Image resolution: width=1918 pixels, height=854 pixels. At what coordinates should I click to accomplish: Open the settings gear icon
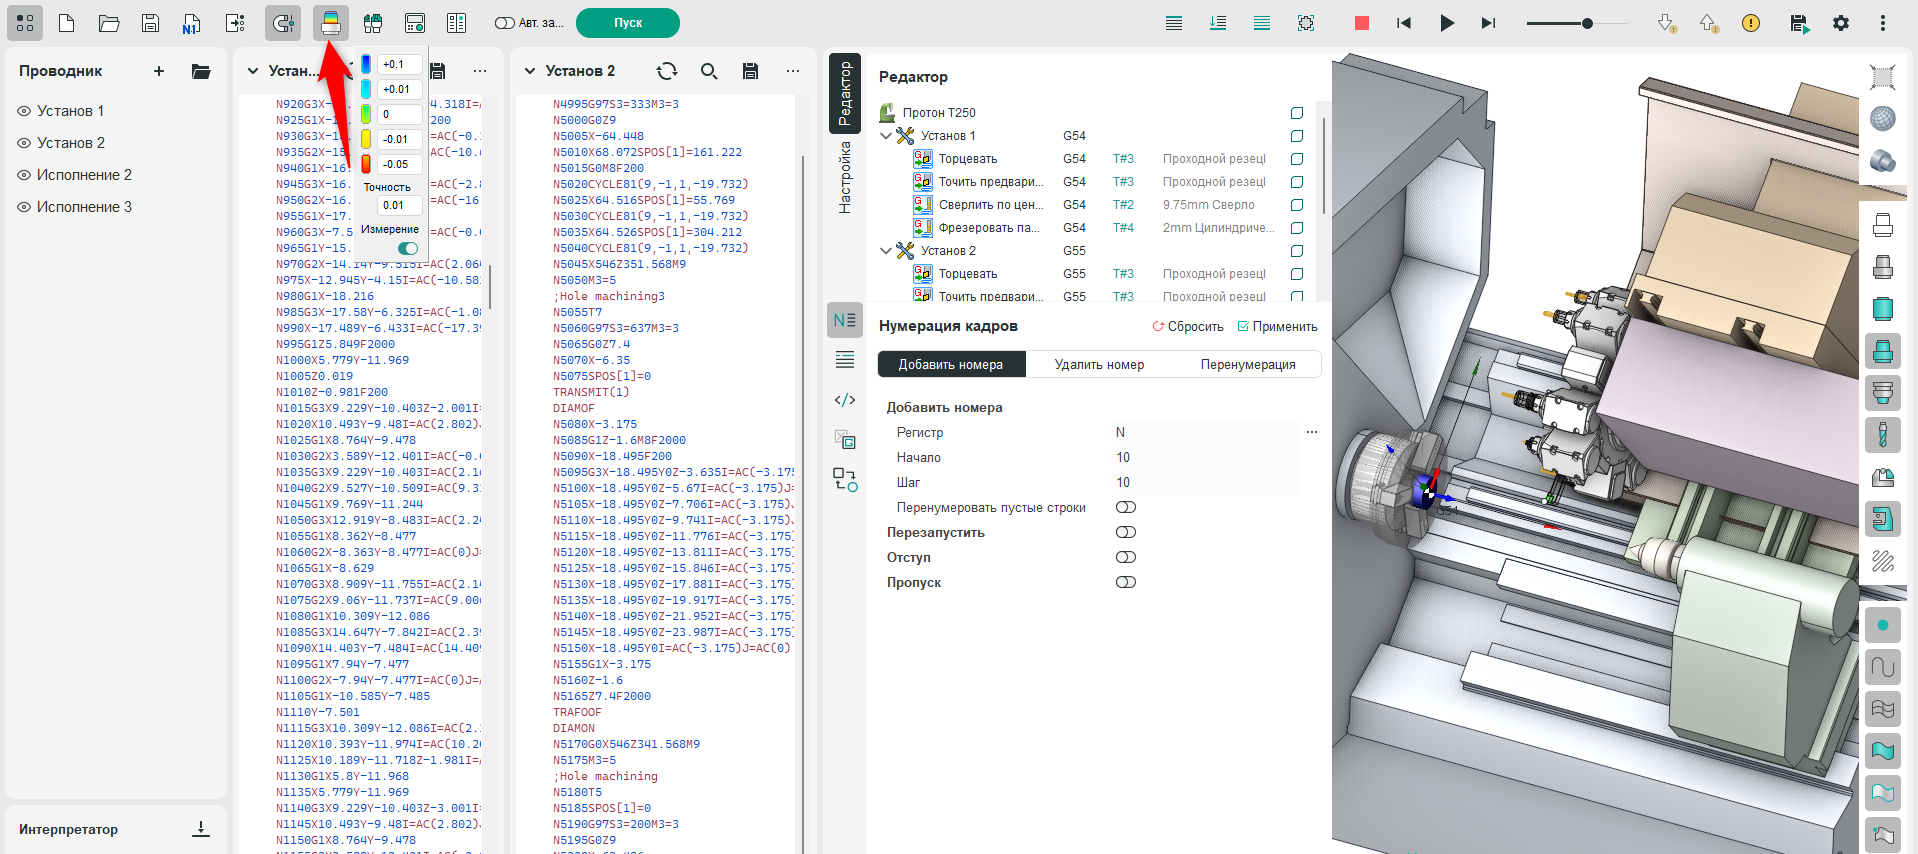(1840, 23)
